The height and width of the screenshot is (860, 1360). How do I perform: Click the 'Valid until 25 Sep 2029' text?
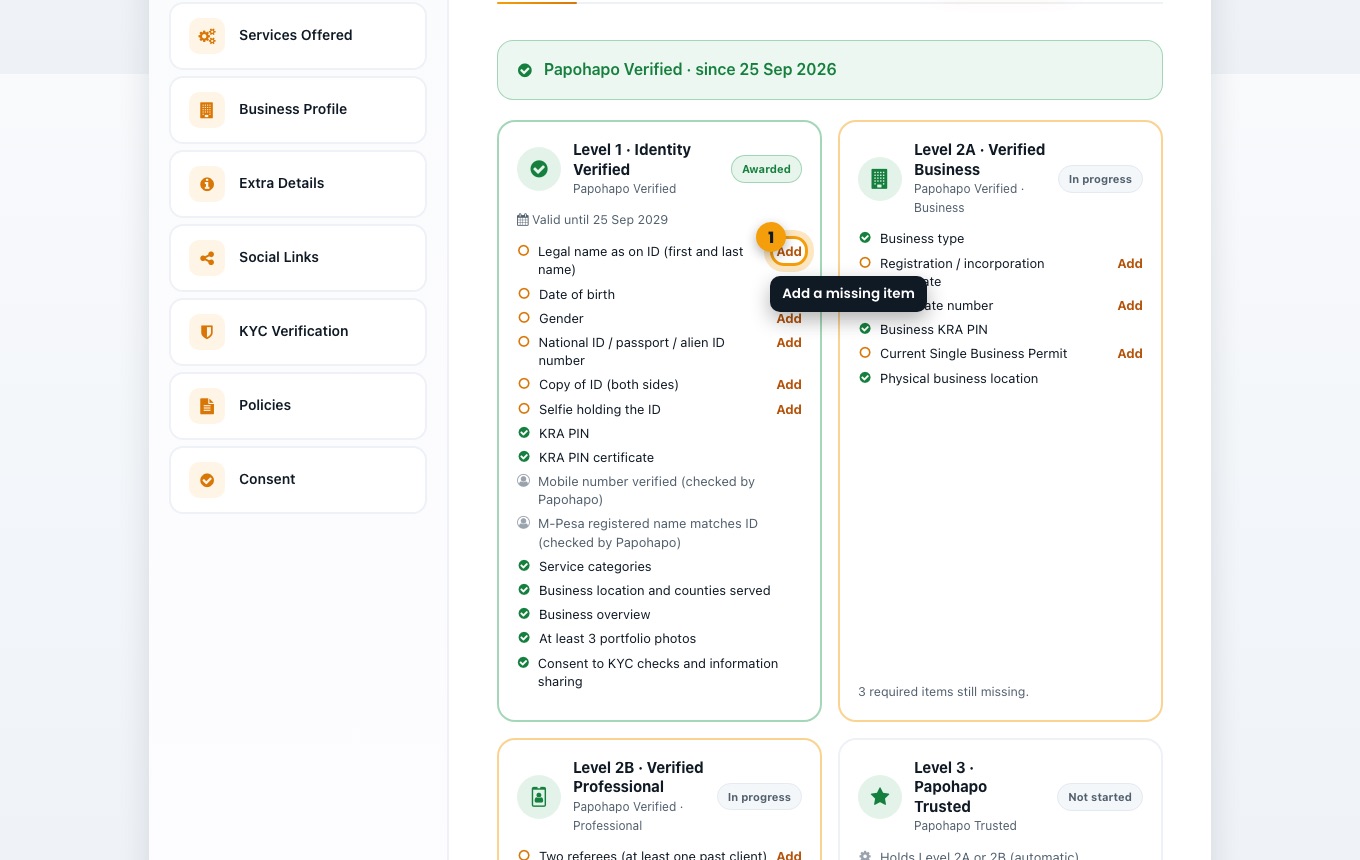coord(600,220)
